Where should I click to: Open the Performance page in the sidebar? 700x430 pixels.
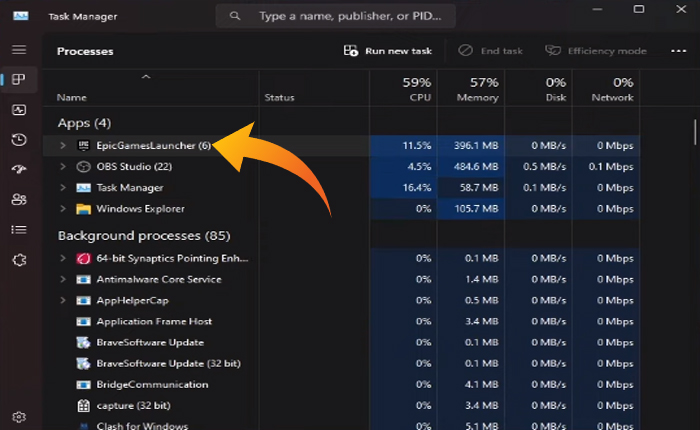[19, 110]
